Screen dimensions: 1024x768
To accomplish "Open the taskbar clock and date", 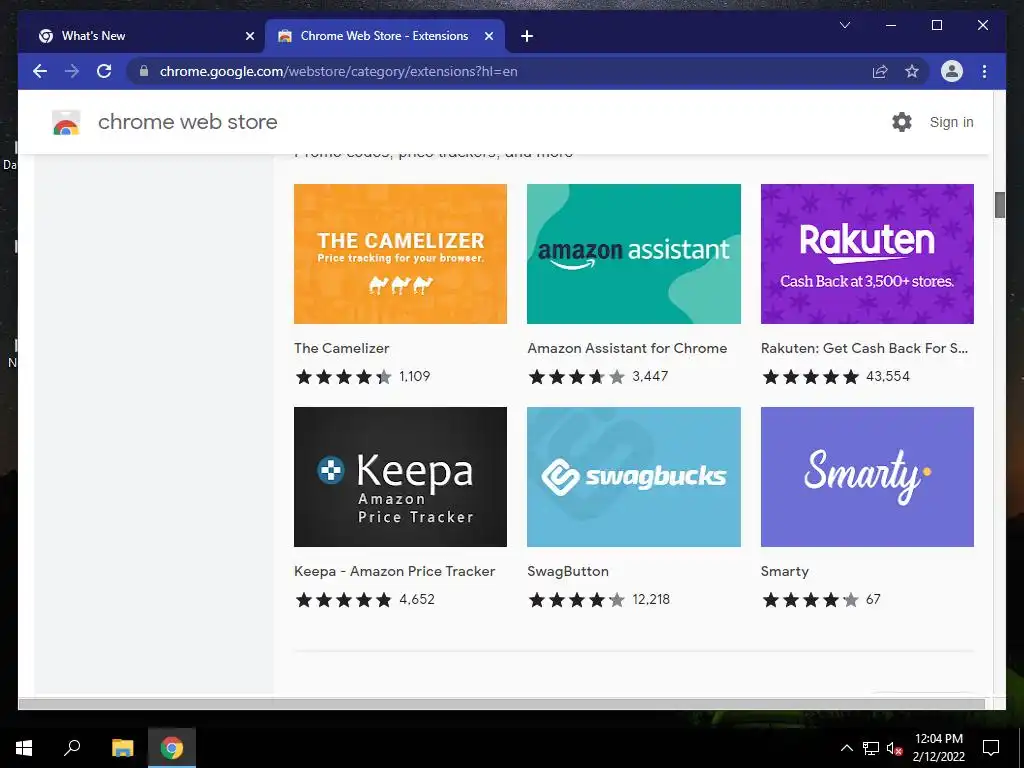I will 938,748.
